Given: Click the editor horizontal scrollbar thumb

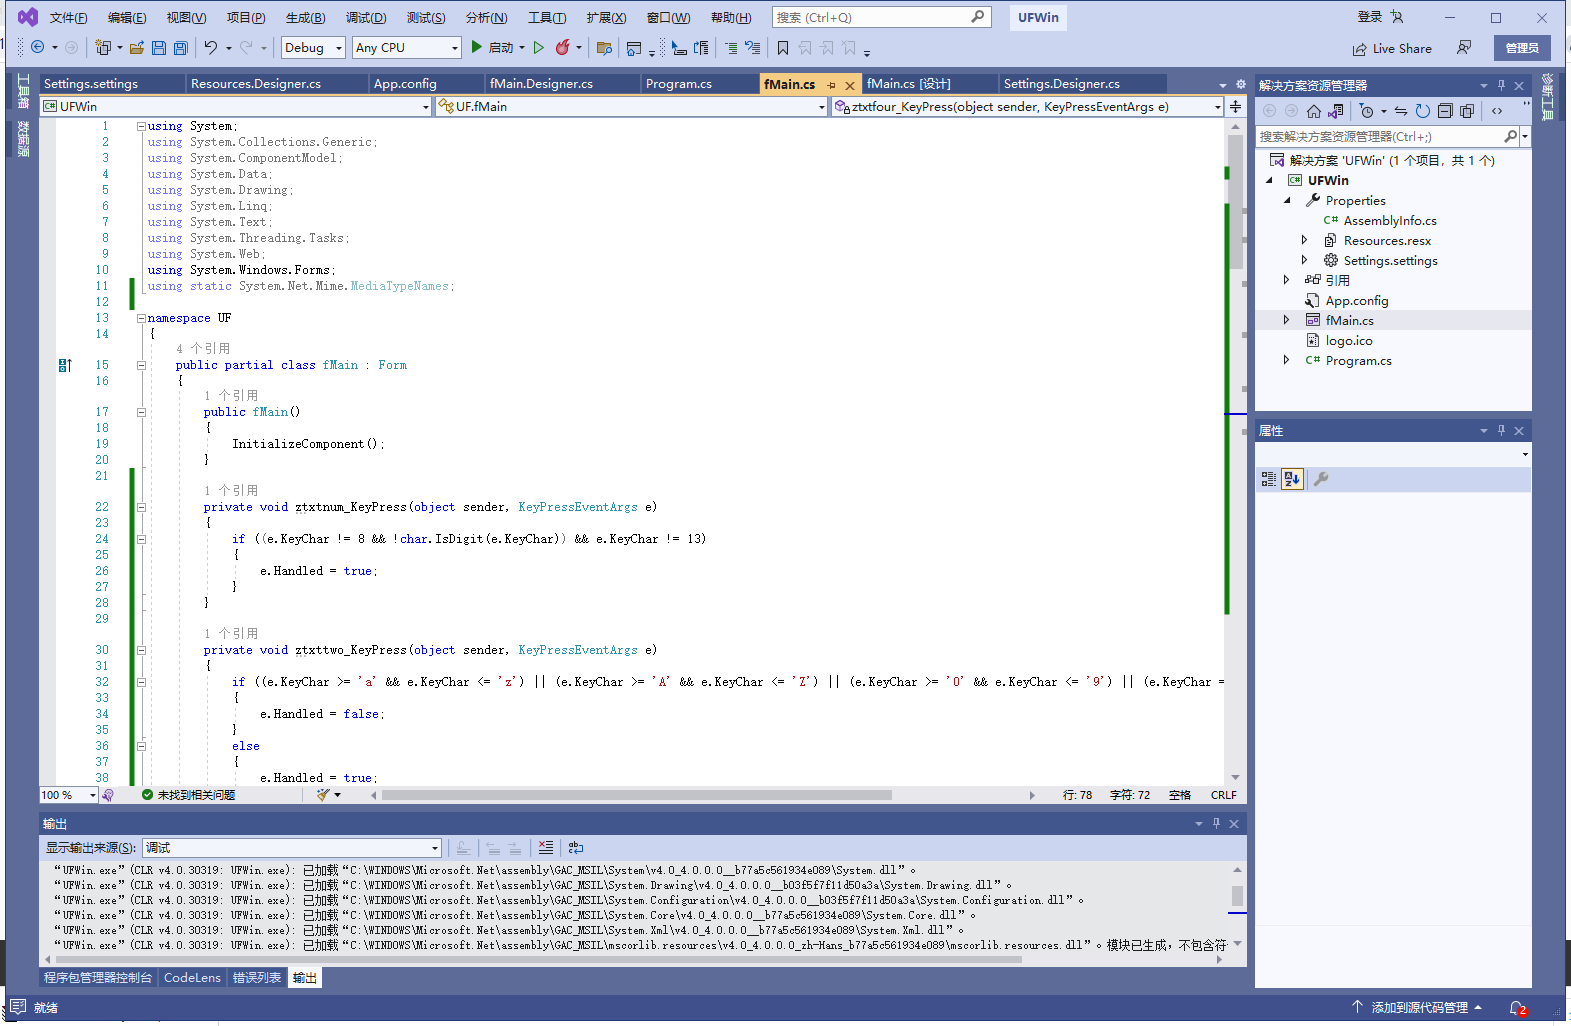Looking at the screenshot, I should tap(636, 795).
